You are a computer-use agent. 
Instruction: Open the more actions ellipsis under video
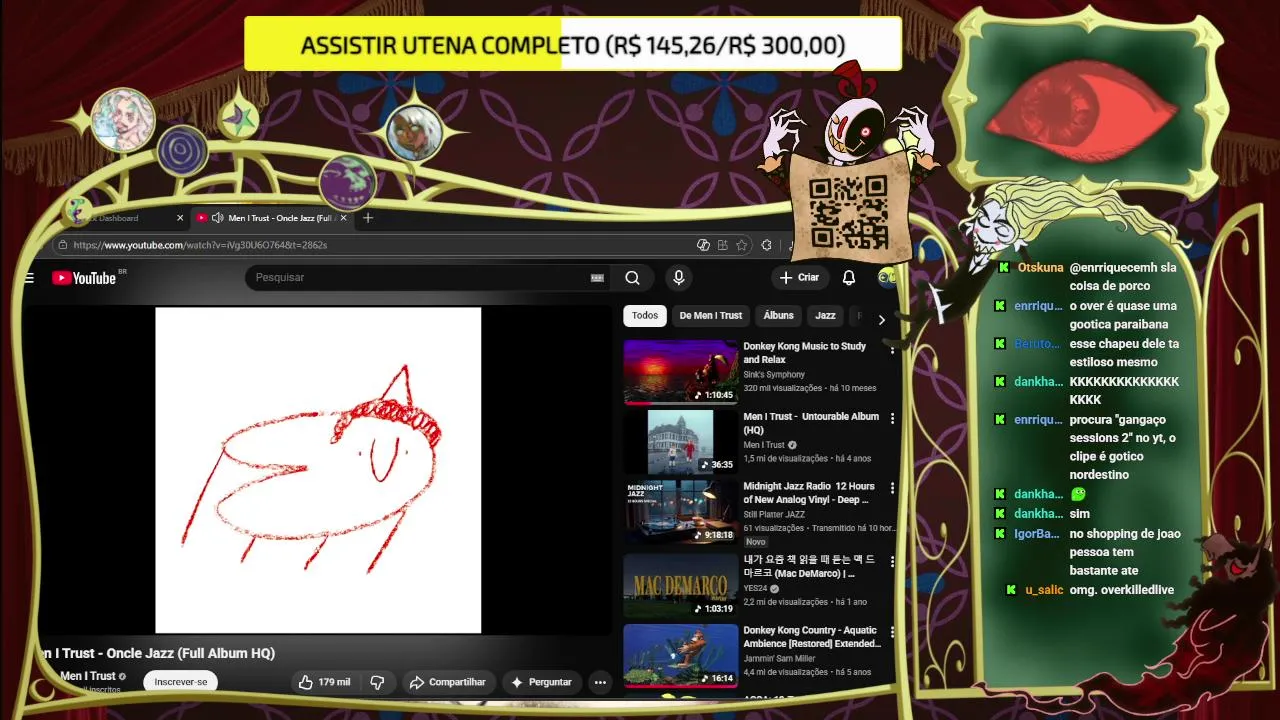(600, 682)
